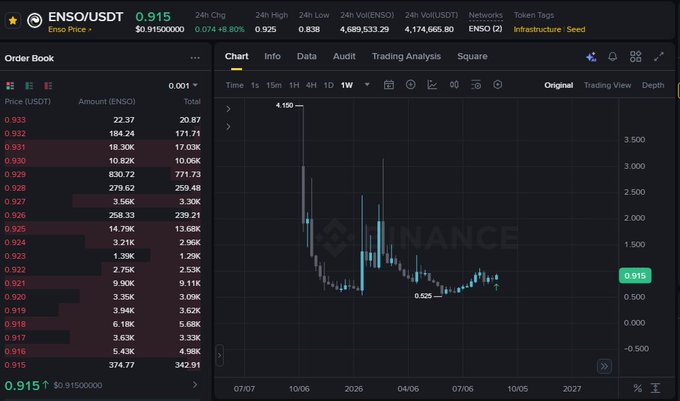Open the Enso Price link
The width and height of the screenshot is (680, 401).
pyautogui.click(x=69, y=29)
